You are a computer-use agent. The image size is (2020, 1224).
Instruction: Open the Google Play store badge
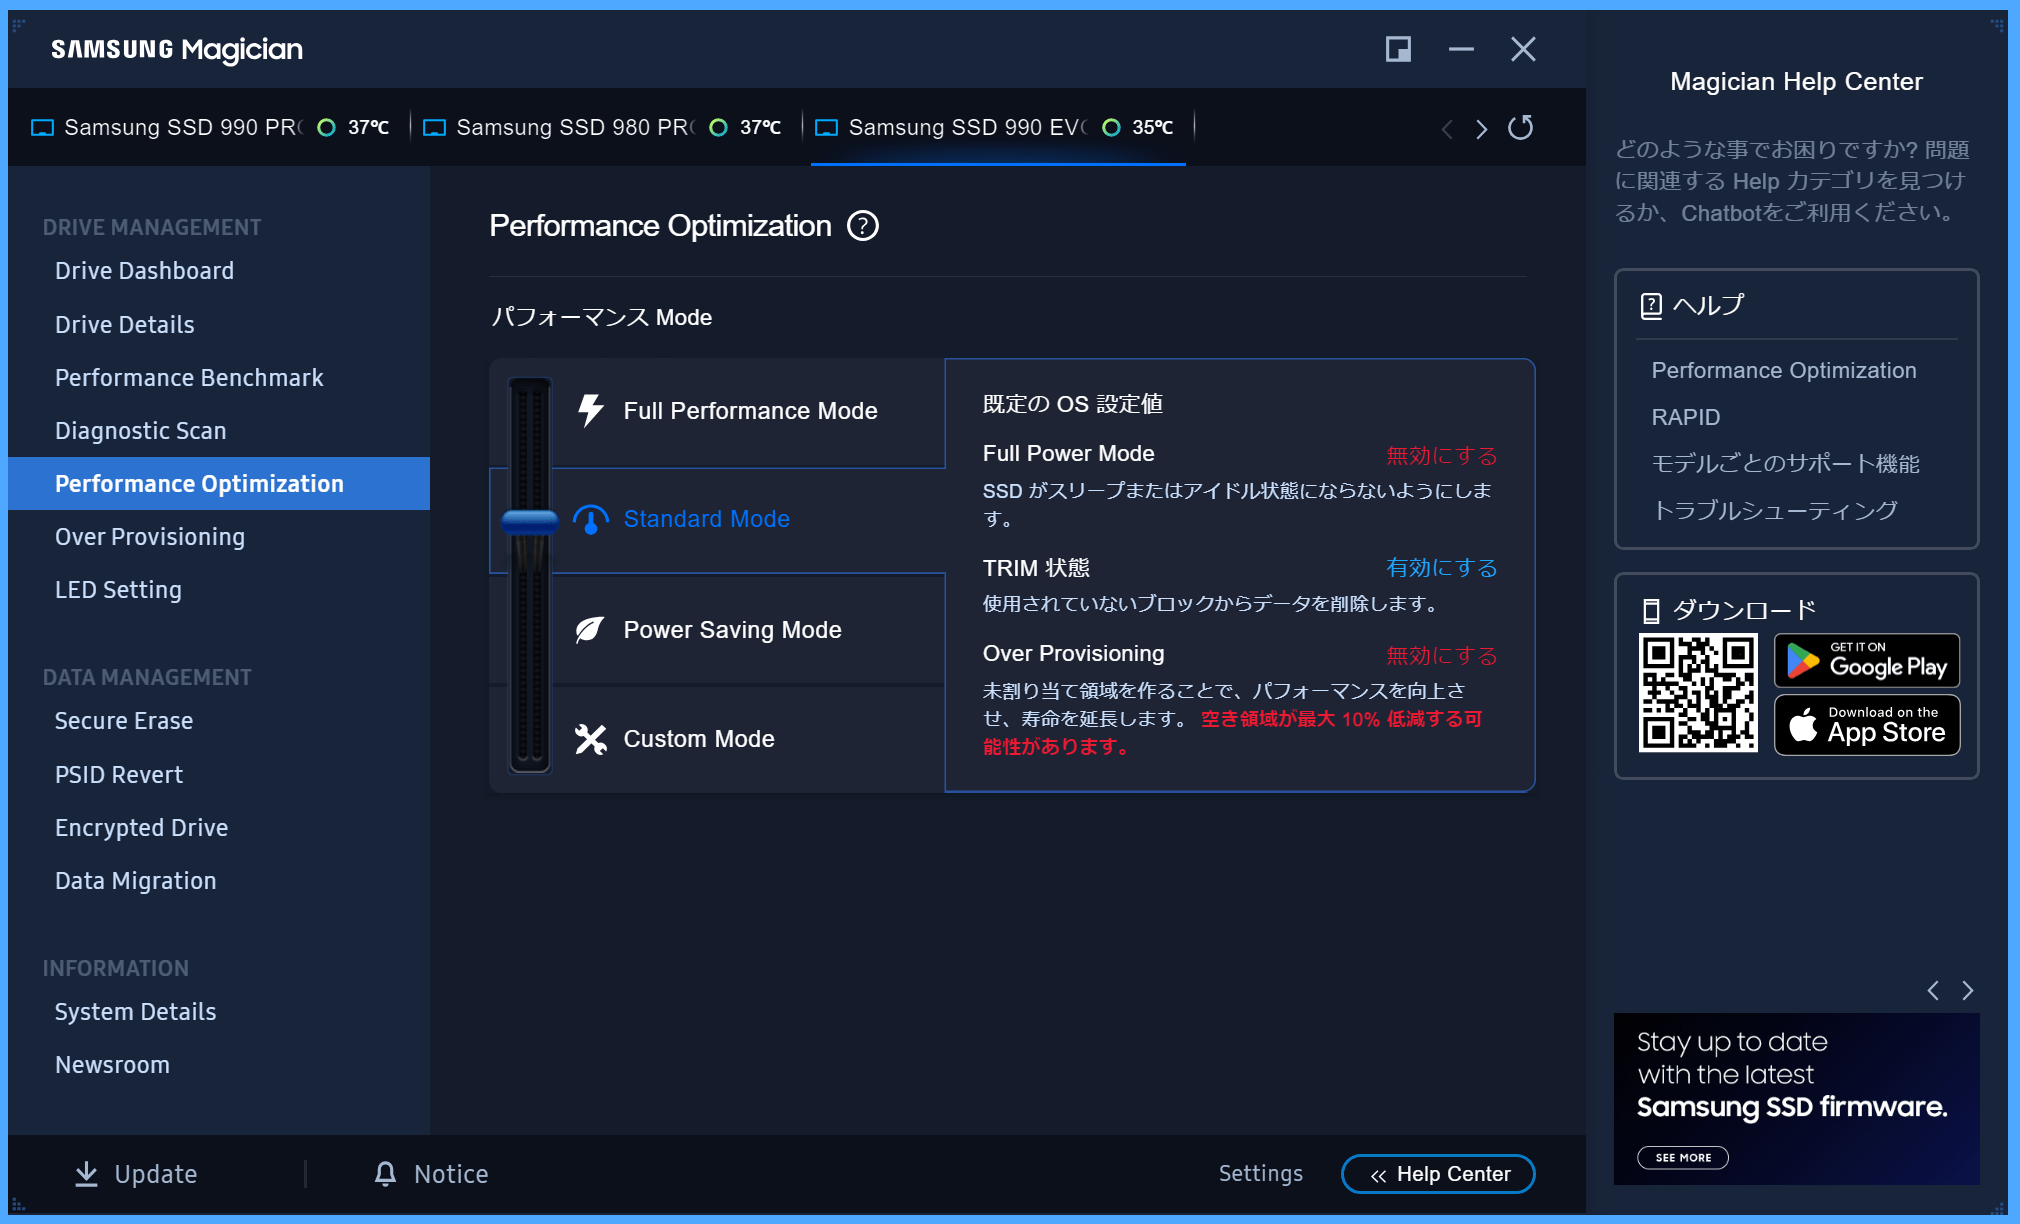(x=1867, y=661)
